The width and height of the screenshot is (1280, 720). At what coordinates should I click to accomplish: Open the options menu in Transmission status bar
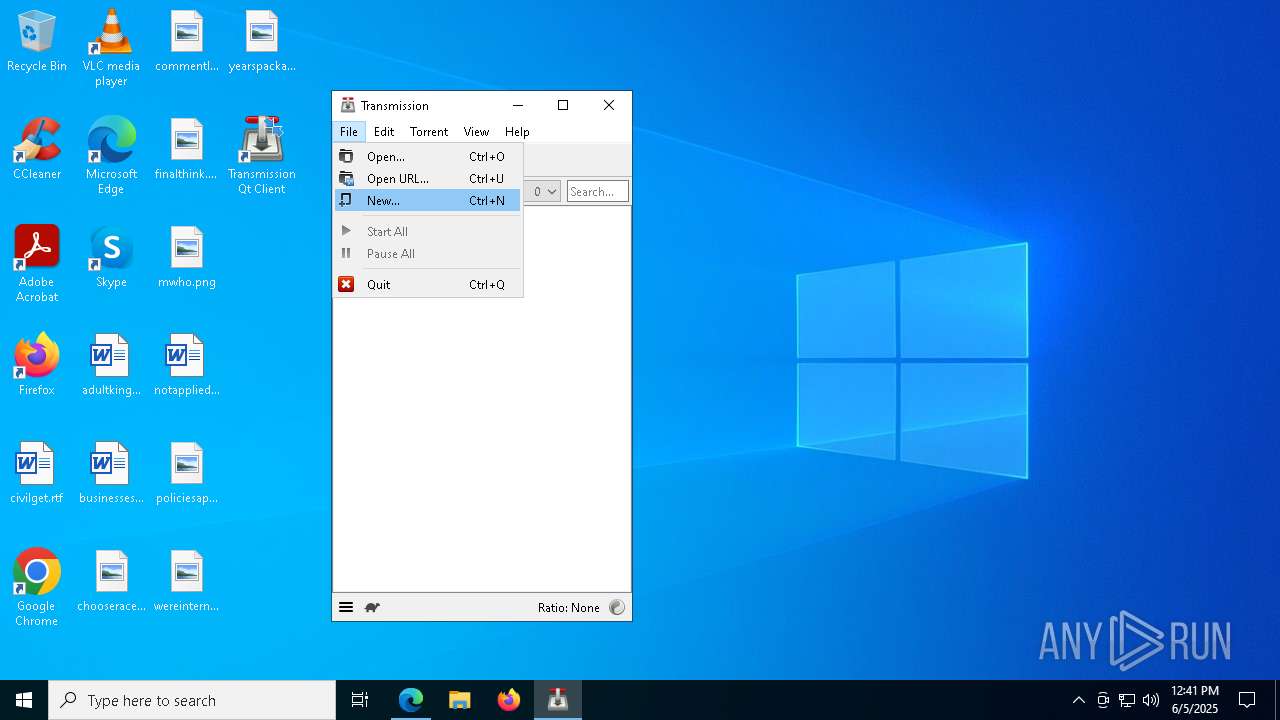tap(346, 607)
